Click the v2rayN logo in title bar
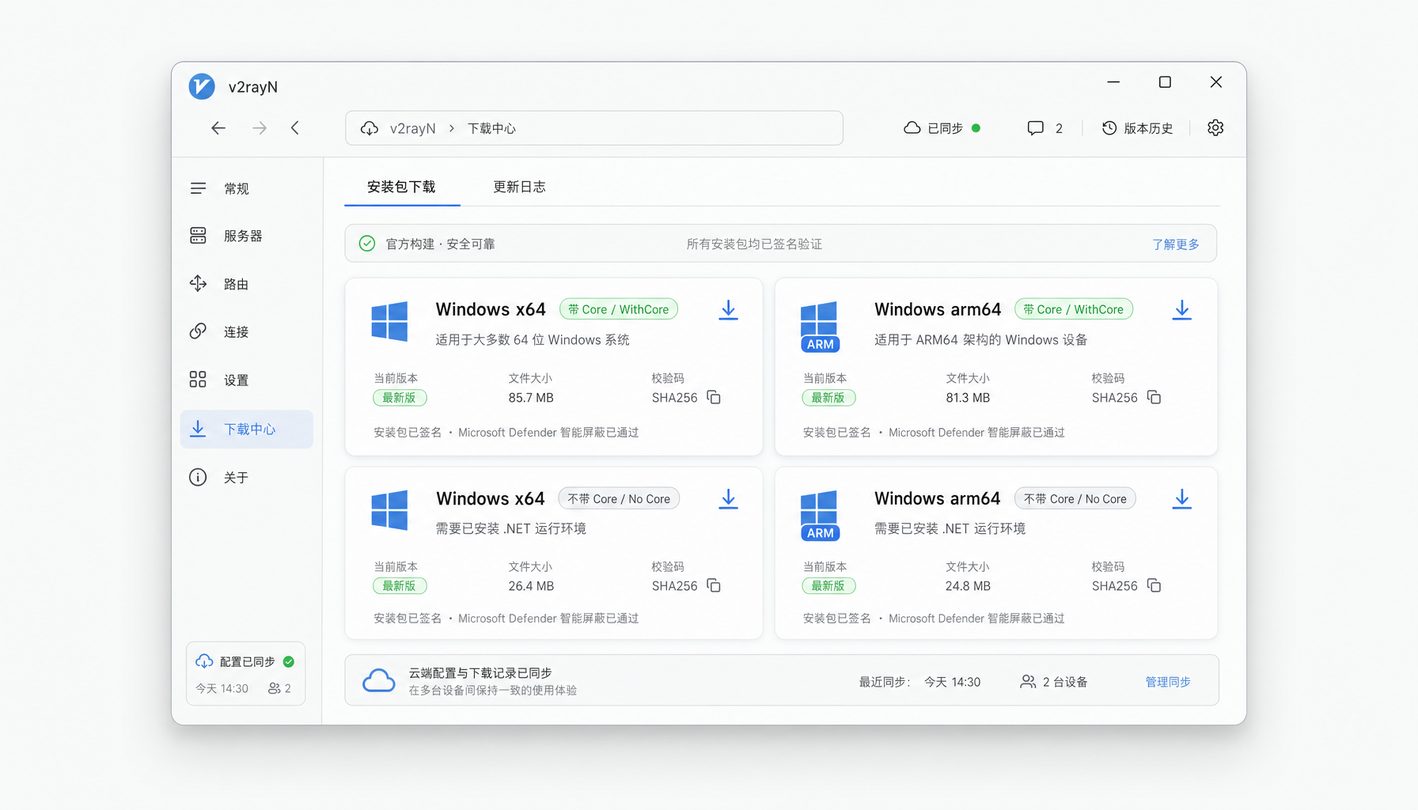The width and height of the screenshot is (1418, 810). pyautogui.click(x=202, y=86)
